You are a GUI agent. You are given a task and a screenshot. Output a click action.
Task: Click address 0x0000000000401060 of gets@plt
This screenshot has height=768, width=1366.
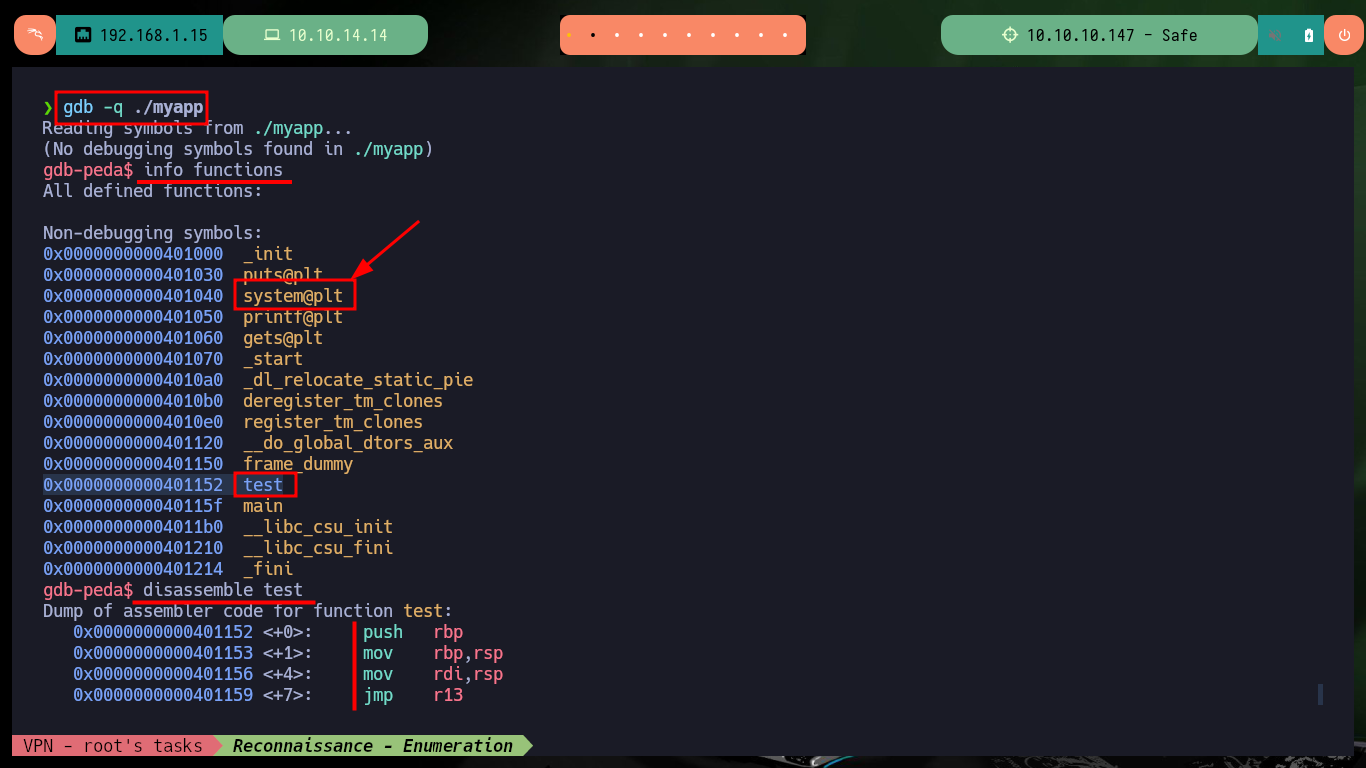pos(133,338)
